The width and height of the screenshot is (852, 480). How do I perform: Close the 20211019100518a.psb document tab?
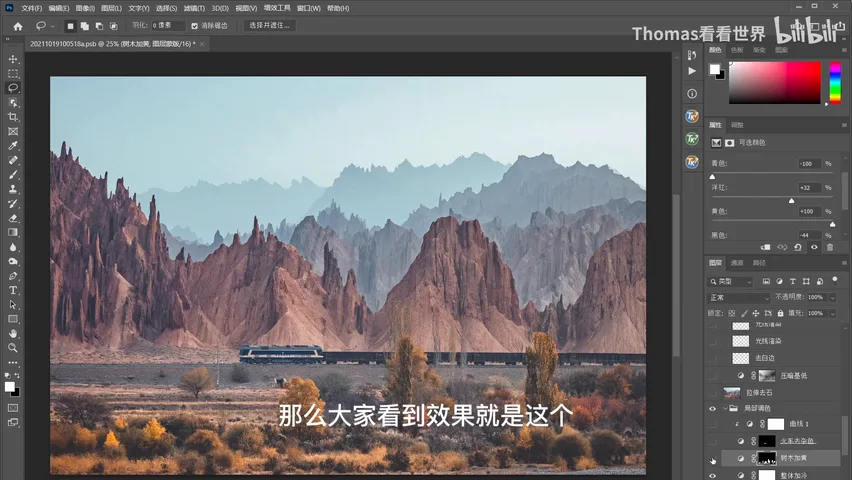pos(202,44)
